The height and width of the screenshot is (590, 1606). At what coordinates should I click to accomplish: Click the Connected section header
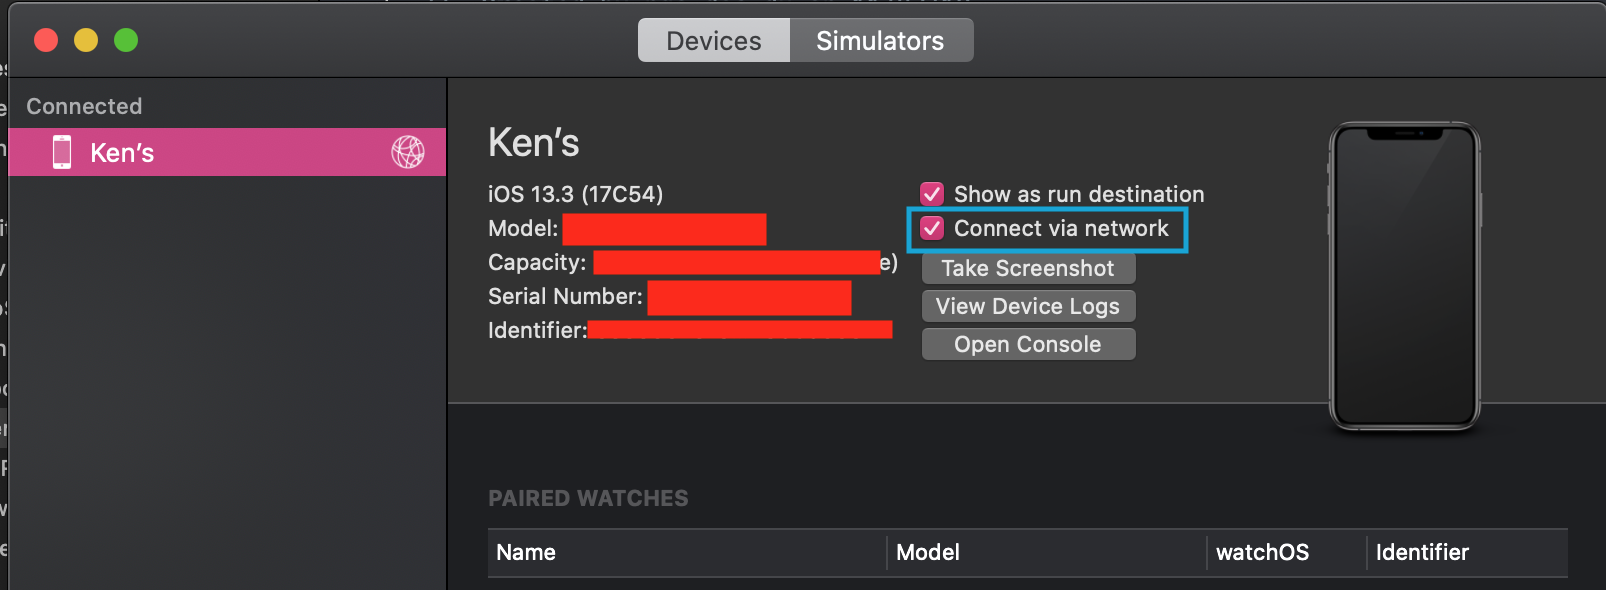[x=84, y=106]
